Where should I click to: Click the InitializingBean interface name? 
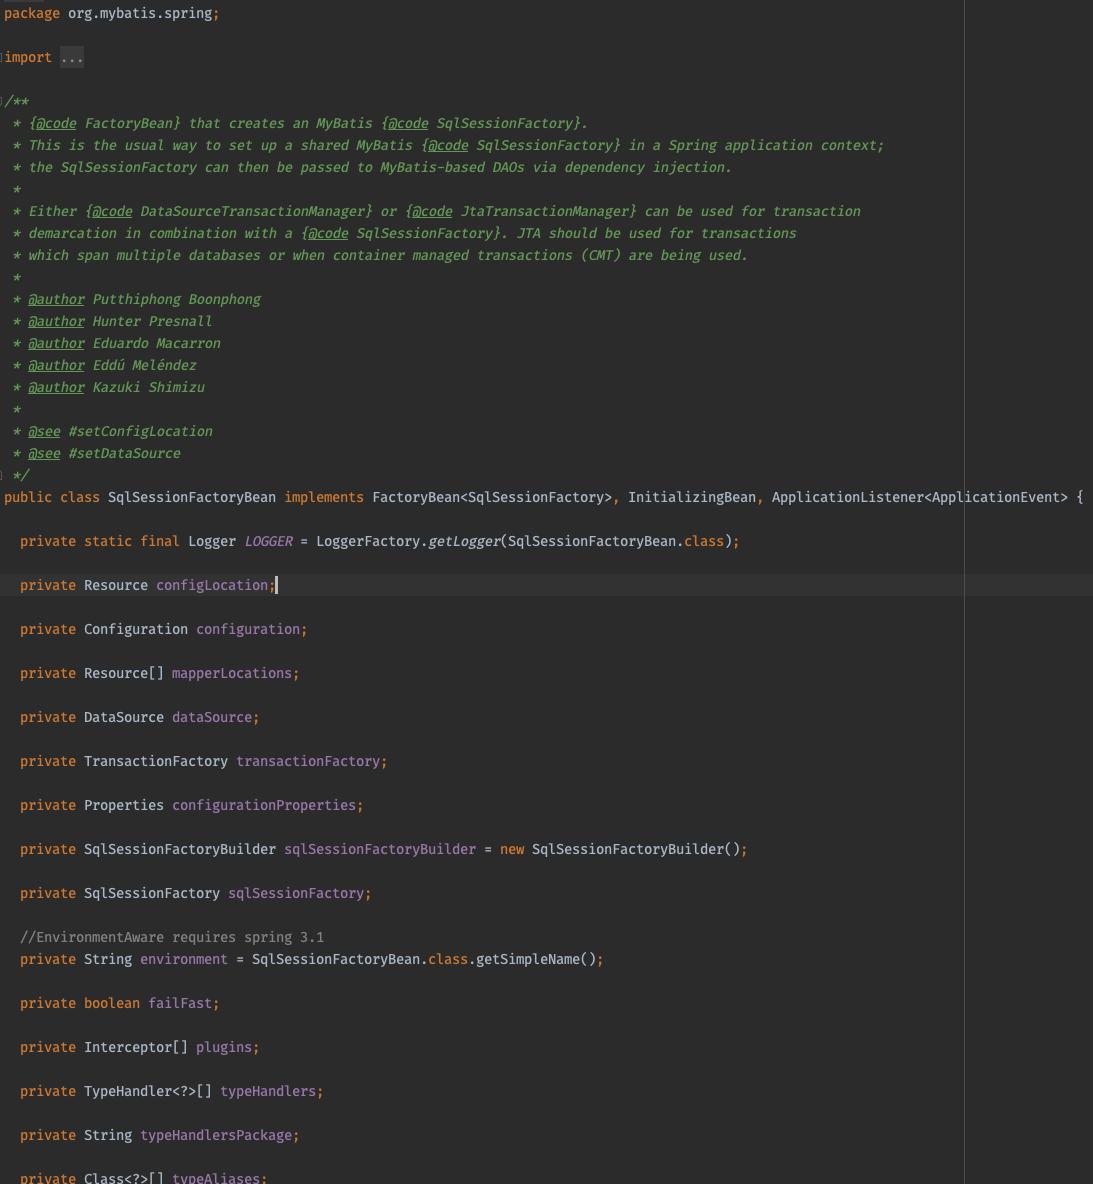click(x=692, y=497)
